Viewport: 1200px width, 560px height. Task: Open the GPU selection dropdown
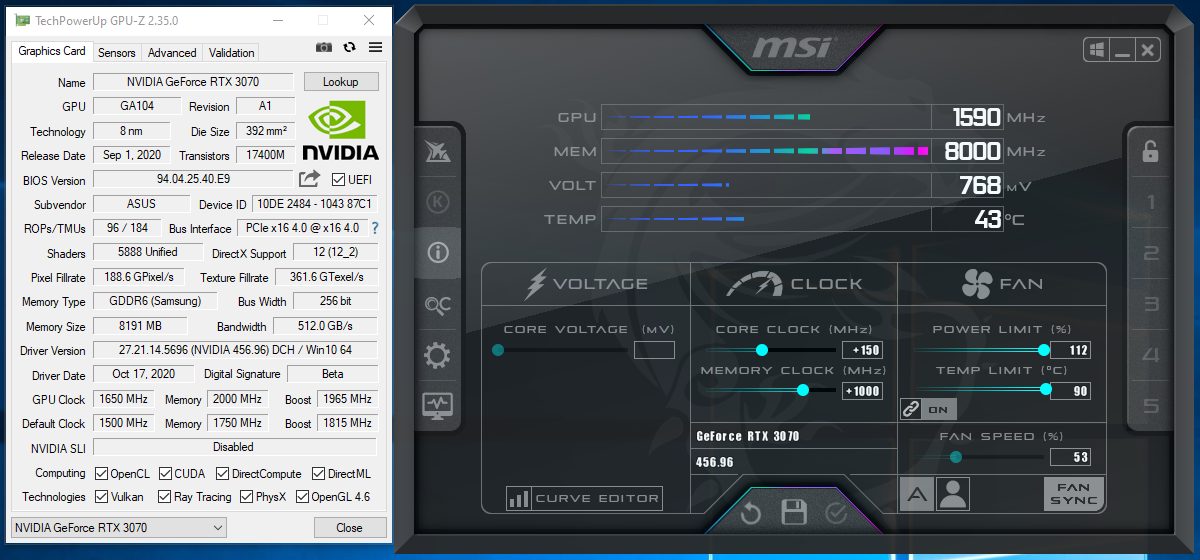pyautogui.click(x=118, y=527)
